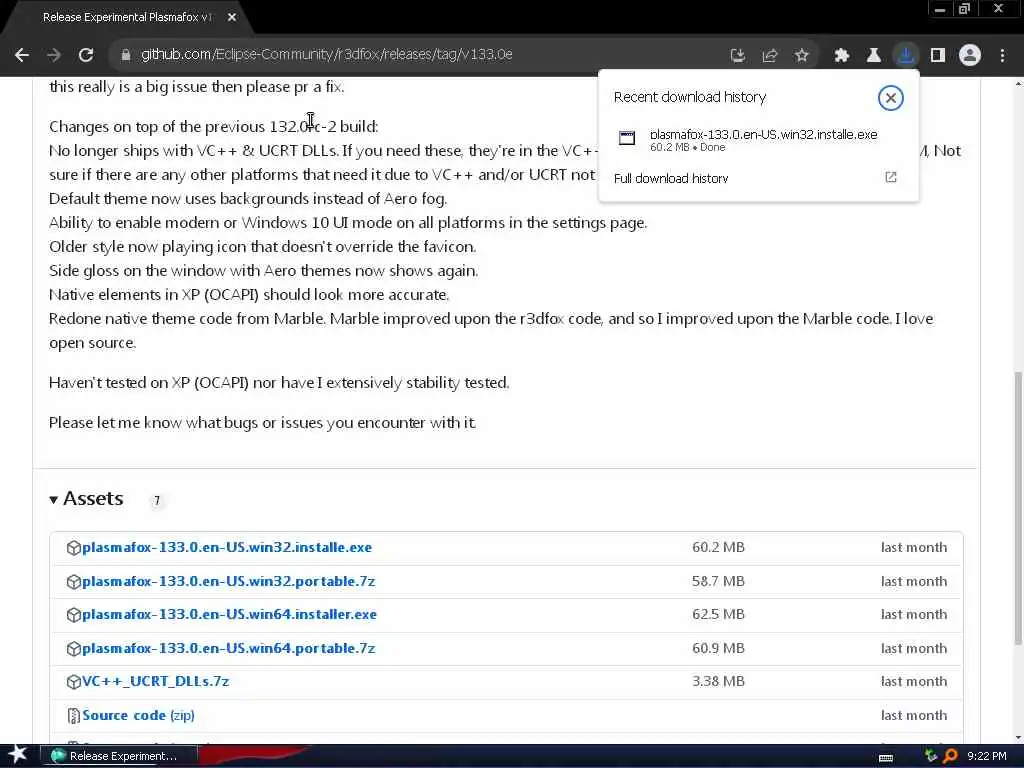Click package icon beside win32.portable.7z

(x=73, y=582)
